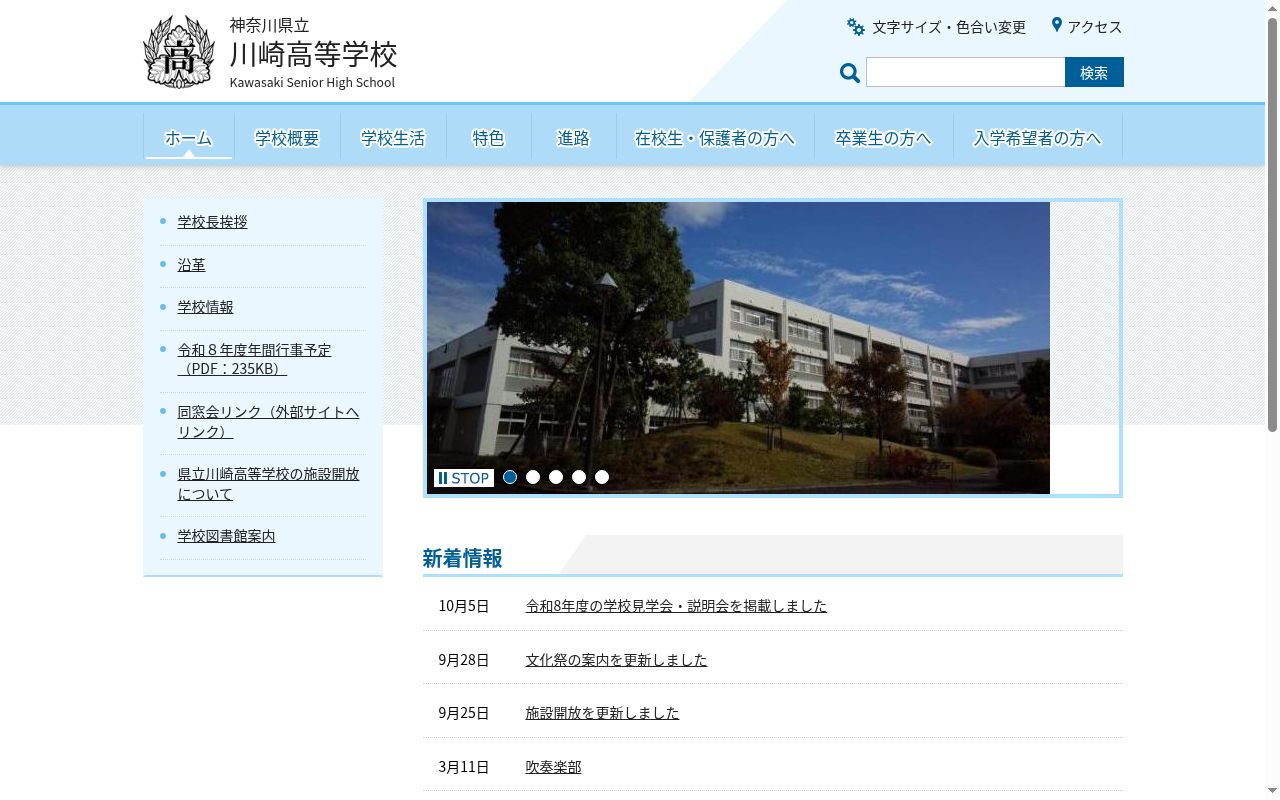The image size is (1280, 800).
Task: Focus the site search text field
Action: click(965, 72)
